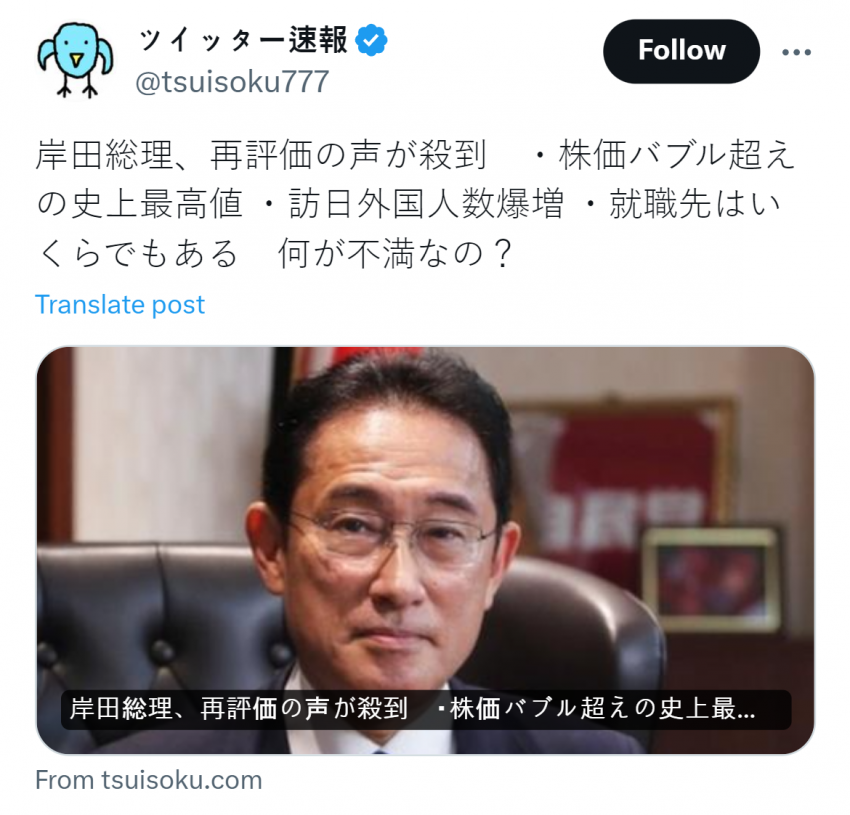This screenshot has width=850, height=815.
Task: Click the blue verified checkmark badge
Action: point(371,41)
